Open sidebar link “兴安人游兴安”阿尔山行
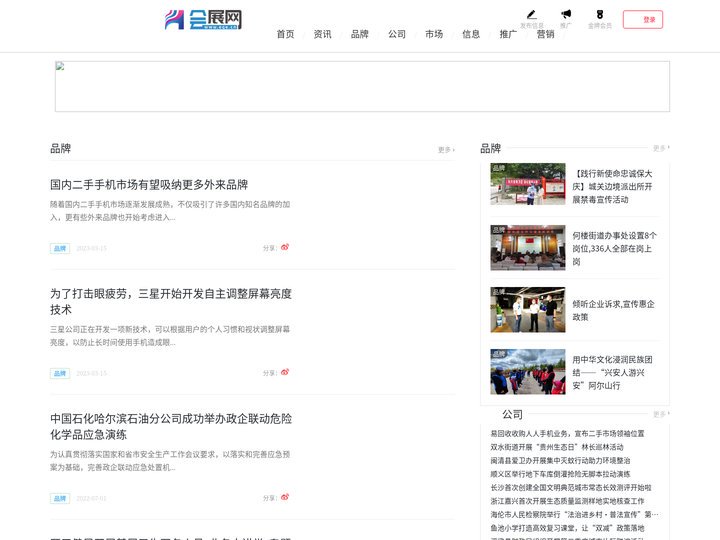The width and height of the screenshot is (720, 540). coord(613,372)
